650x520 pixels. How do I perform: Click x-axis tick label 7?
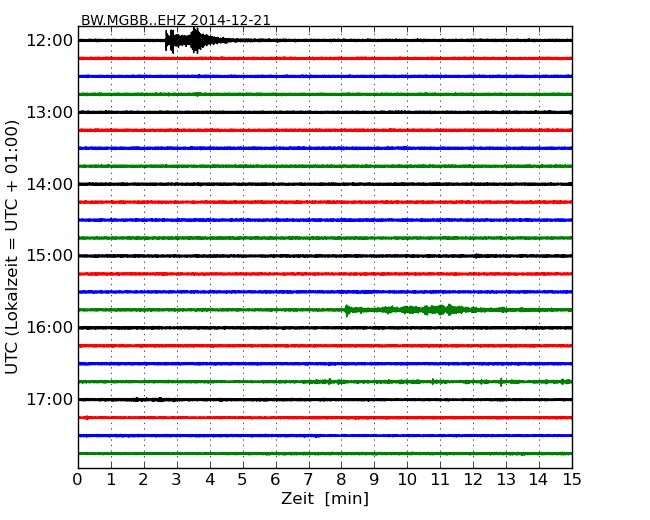point(308,480)
